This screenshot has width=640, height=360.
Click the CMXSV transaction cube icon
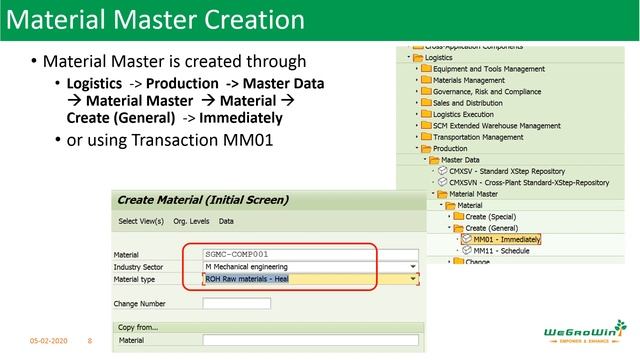coord(442,171)
